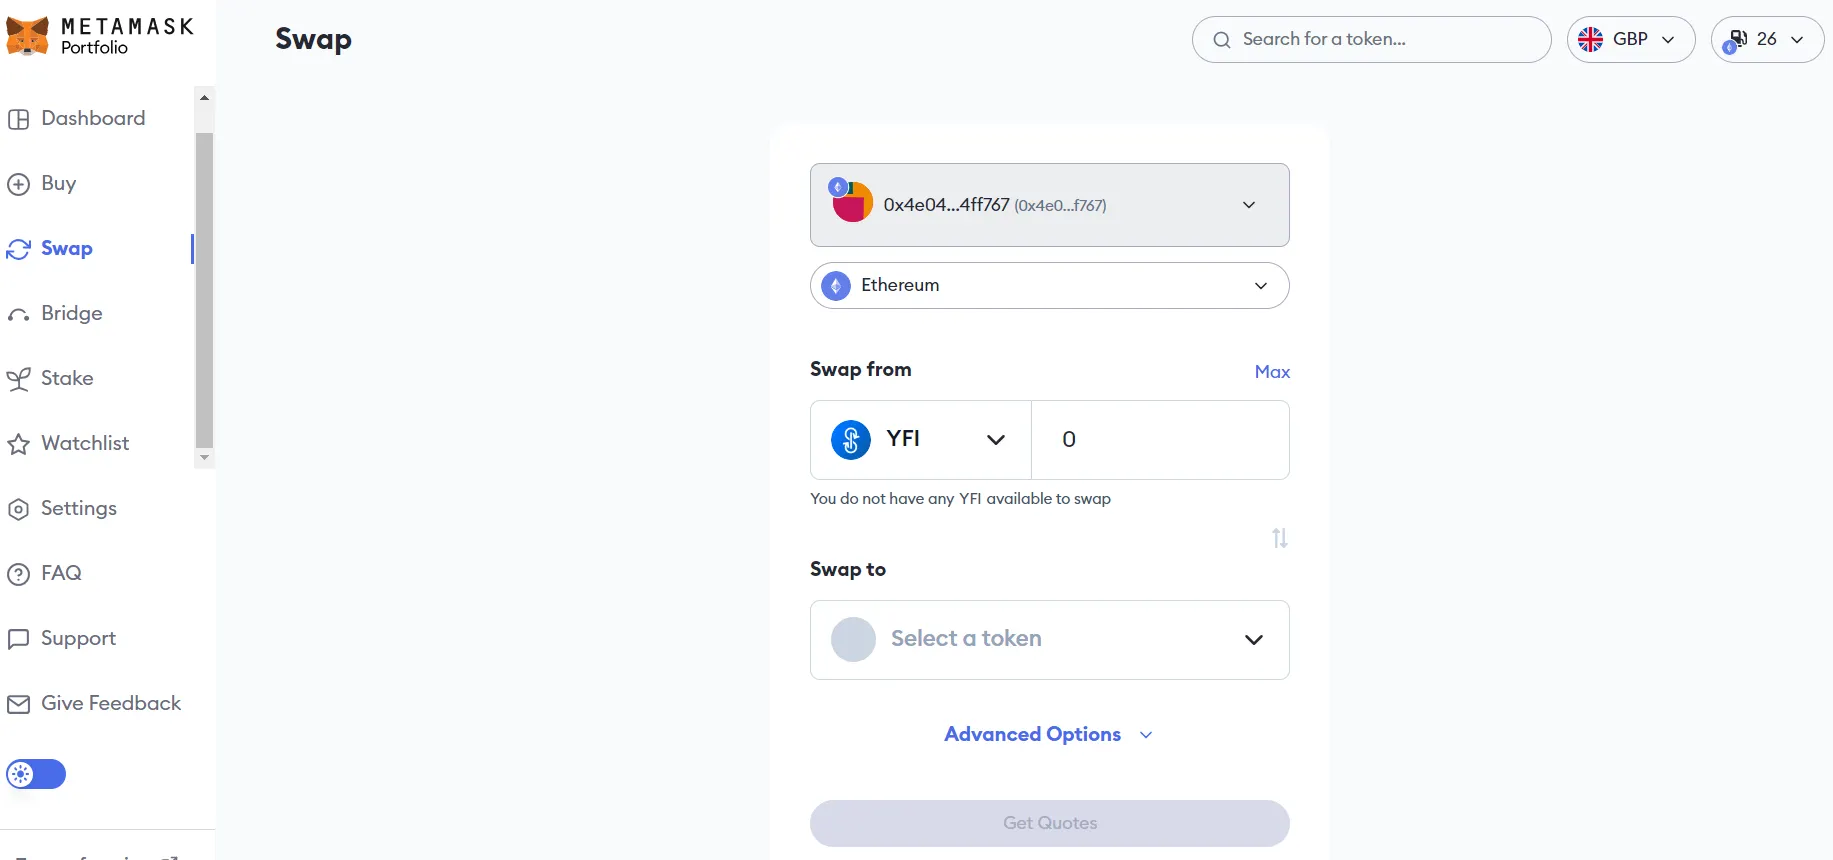The height and width of the screenshot is (860, 1833).
Task: Open the Dashboard page in sidebar
Action: [x=93, y=118]
